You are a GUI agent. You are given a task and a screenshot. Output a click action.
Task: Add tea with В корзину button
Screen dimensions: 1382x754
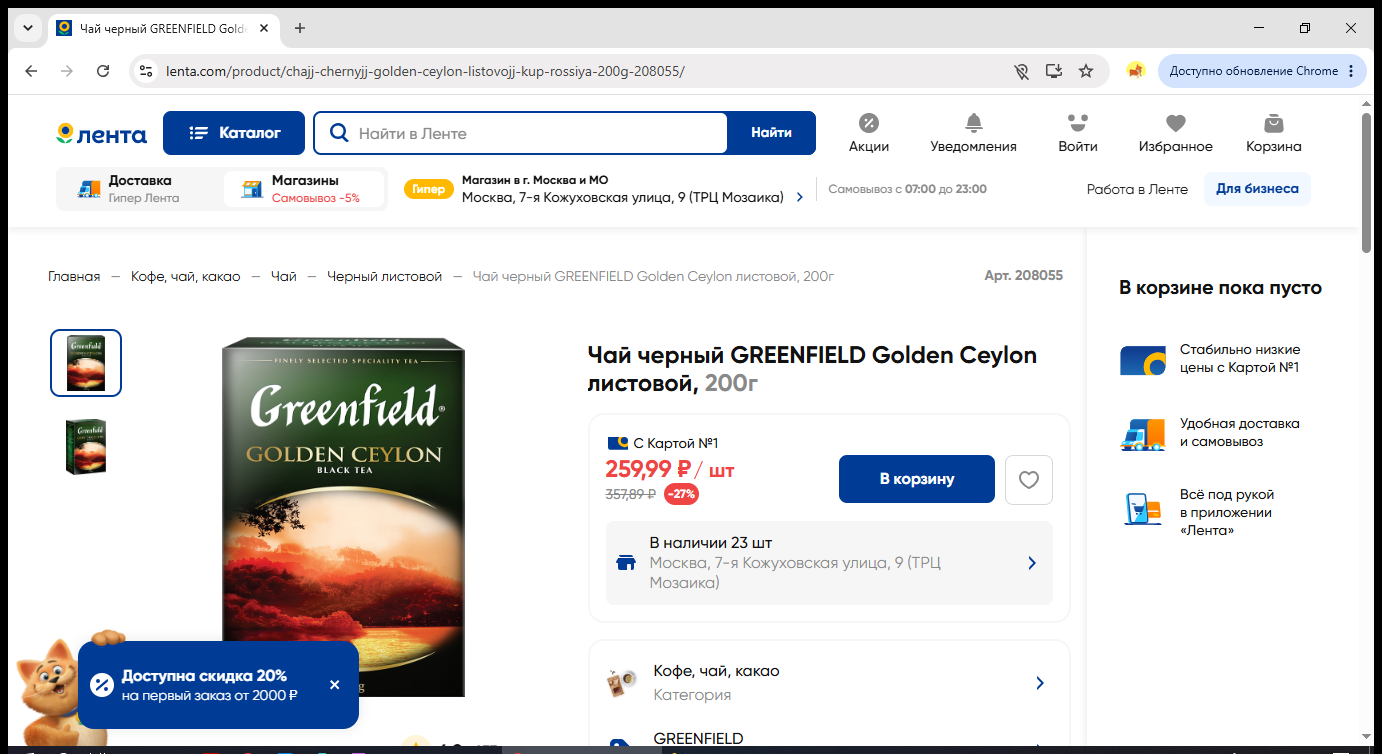point(917,479)
